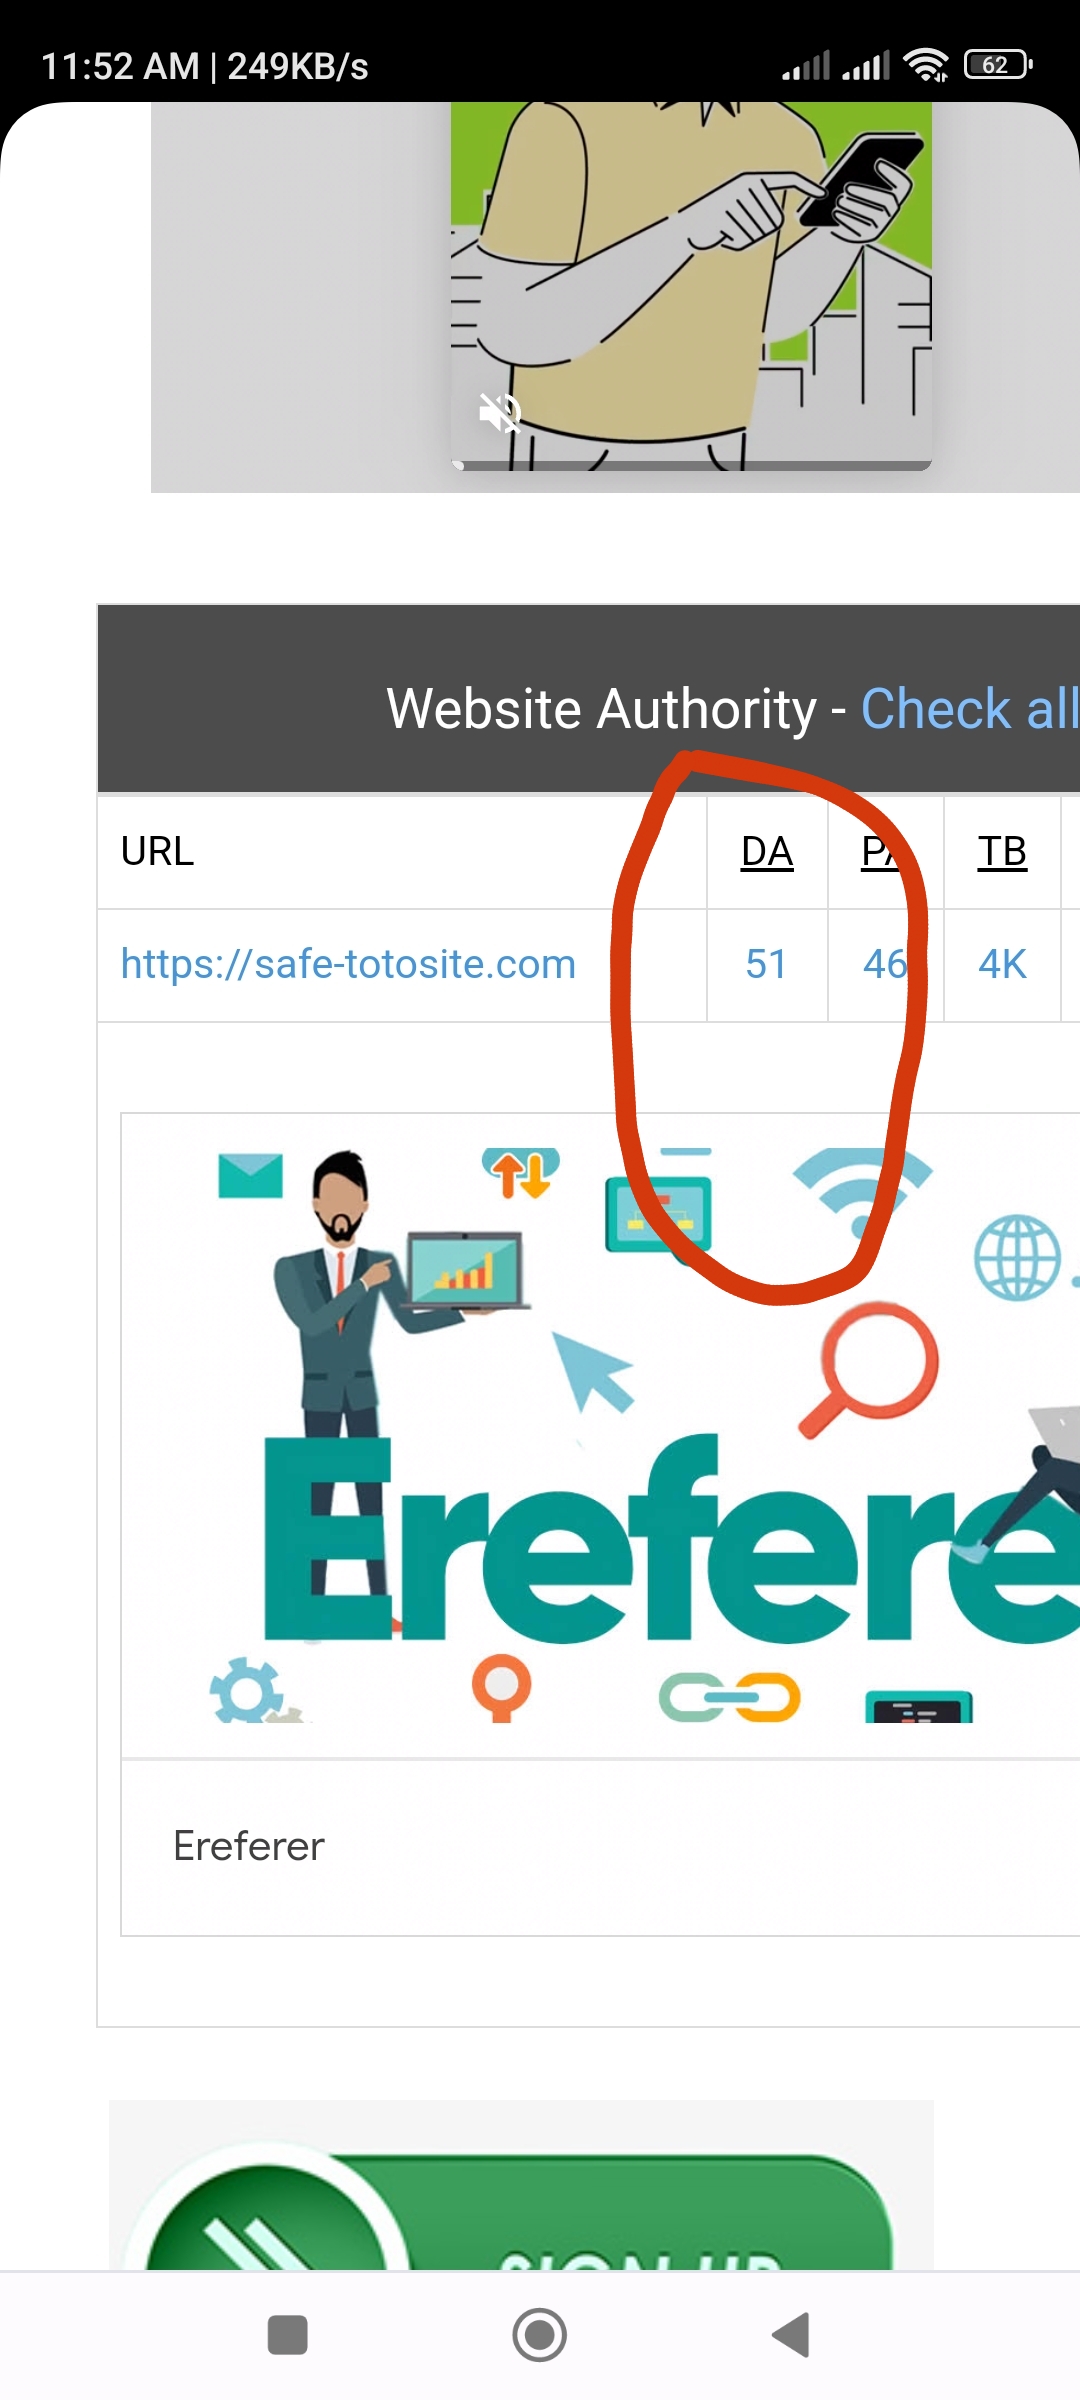Click the TB column header
Image resolution: width=1080 pixels, height=2400 pixels.
(x=1002, y=852)
